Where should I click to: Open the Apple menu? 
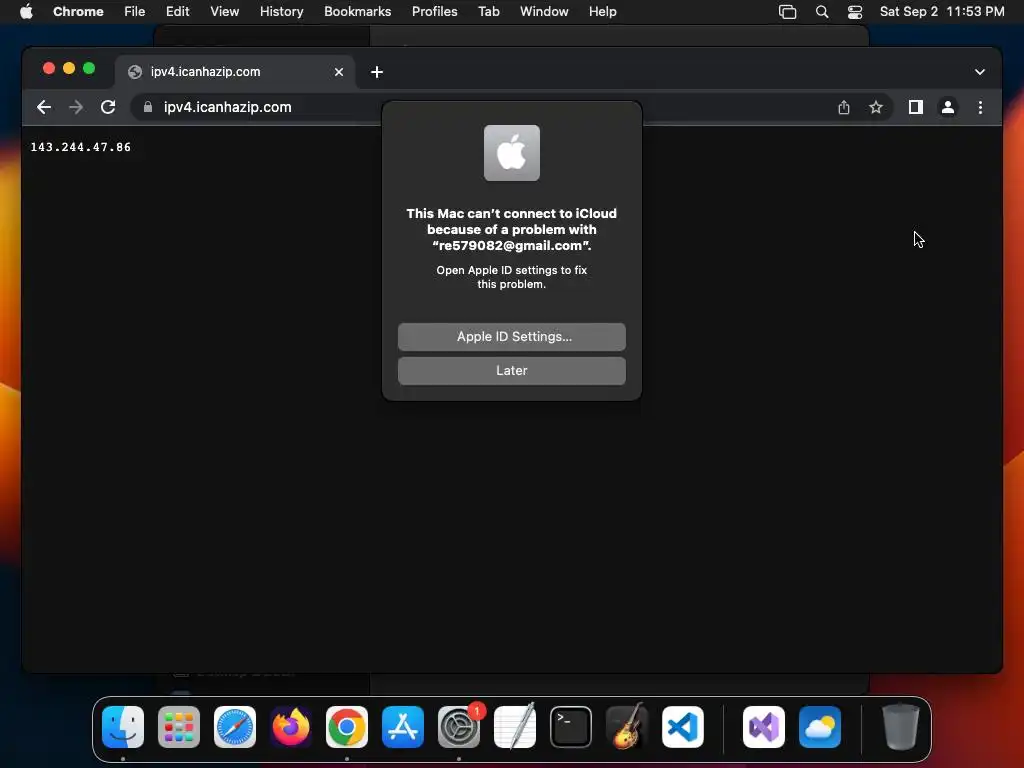[26, 11]
